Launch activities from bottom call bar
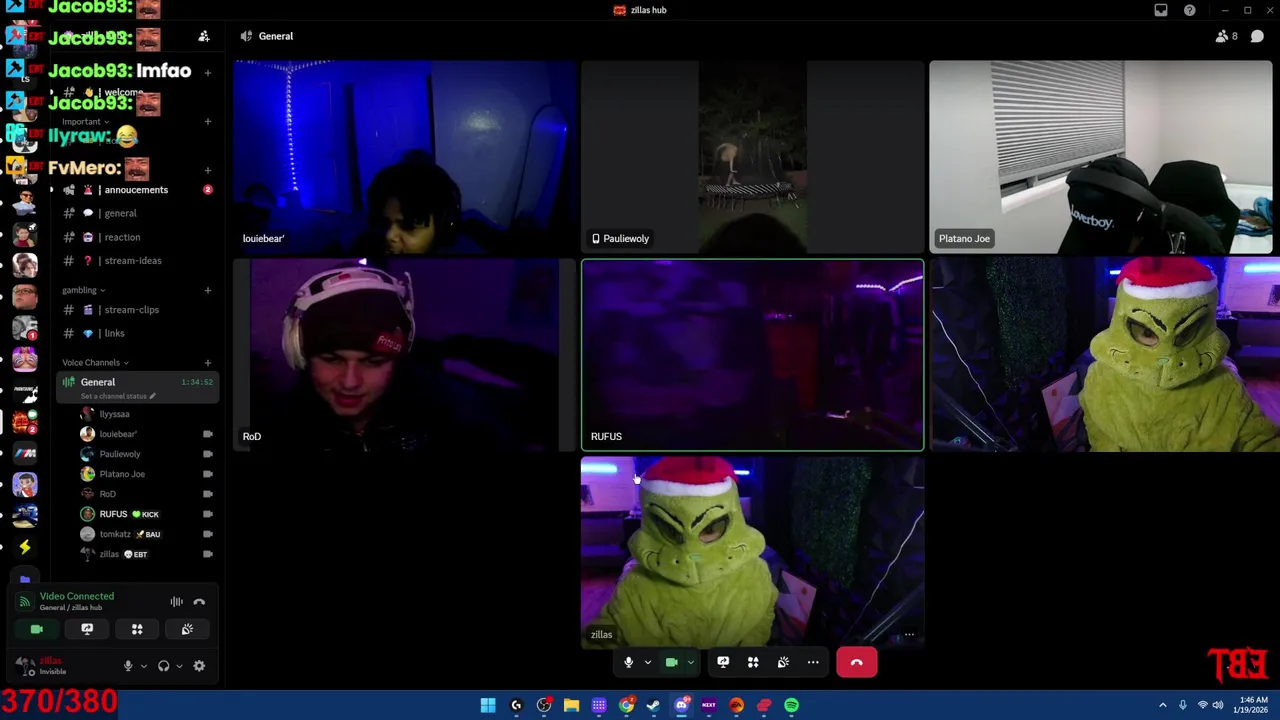This screenshot has height=720, width=1280. 753,662
